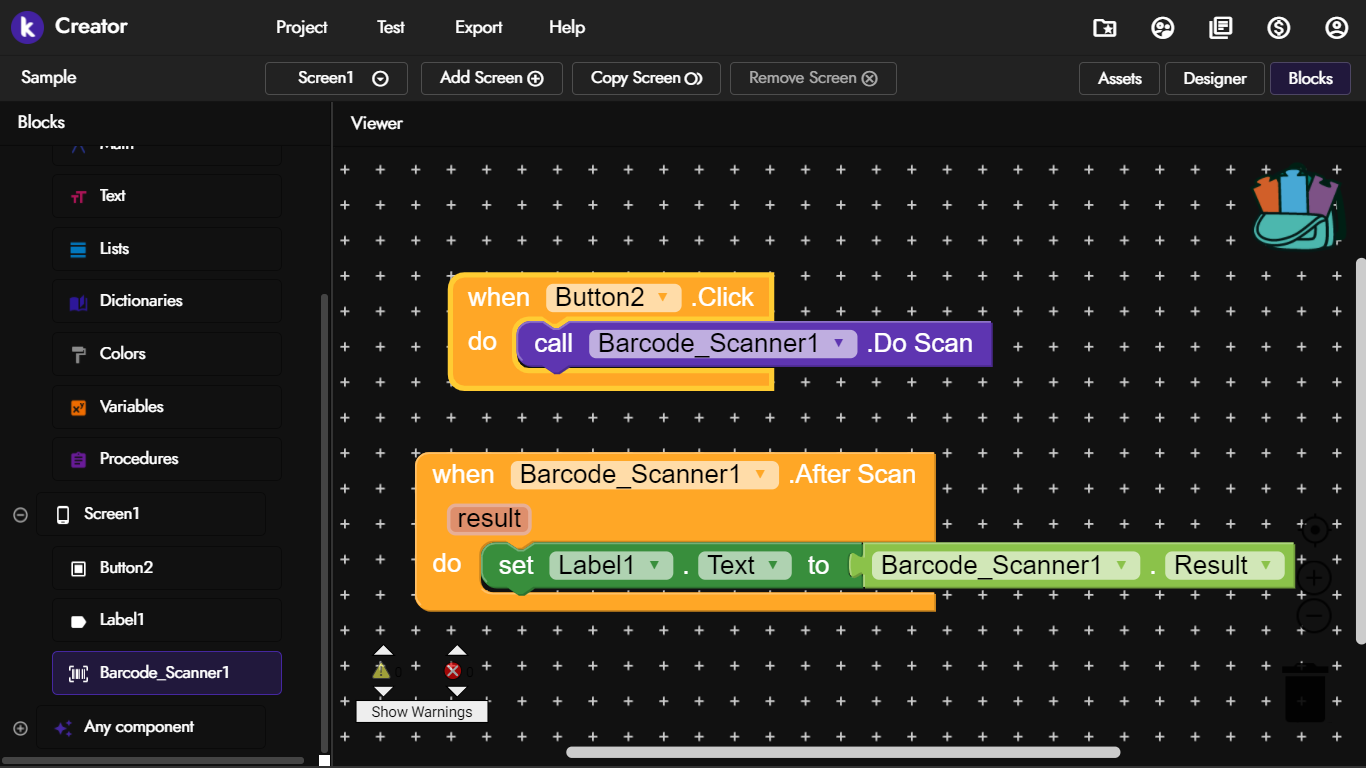
Task: Open the Label1 dropdown in set block
Action: point(654,565)
